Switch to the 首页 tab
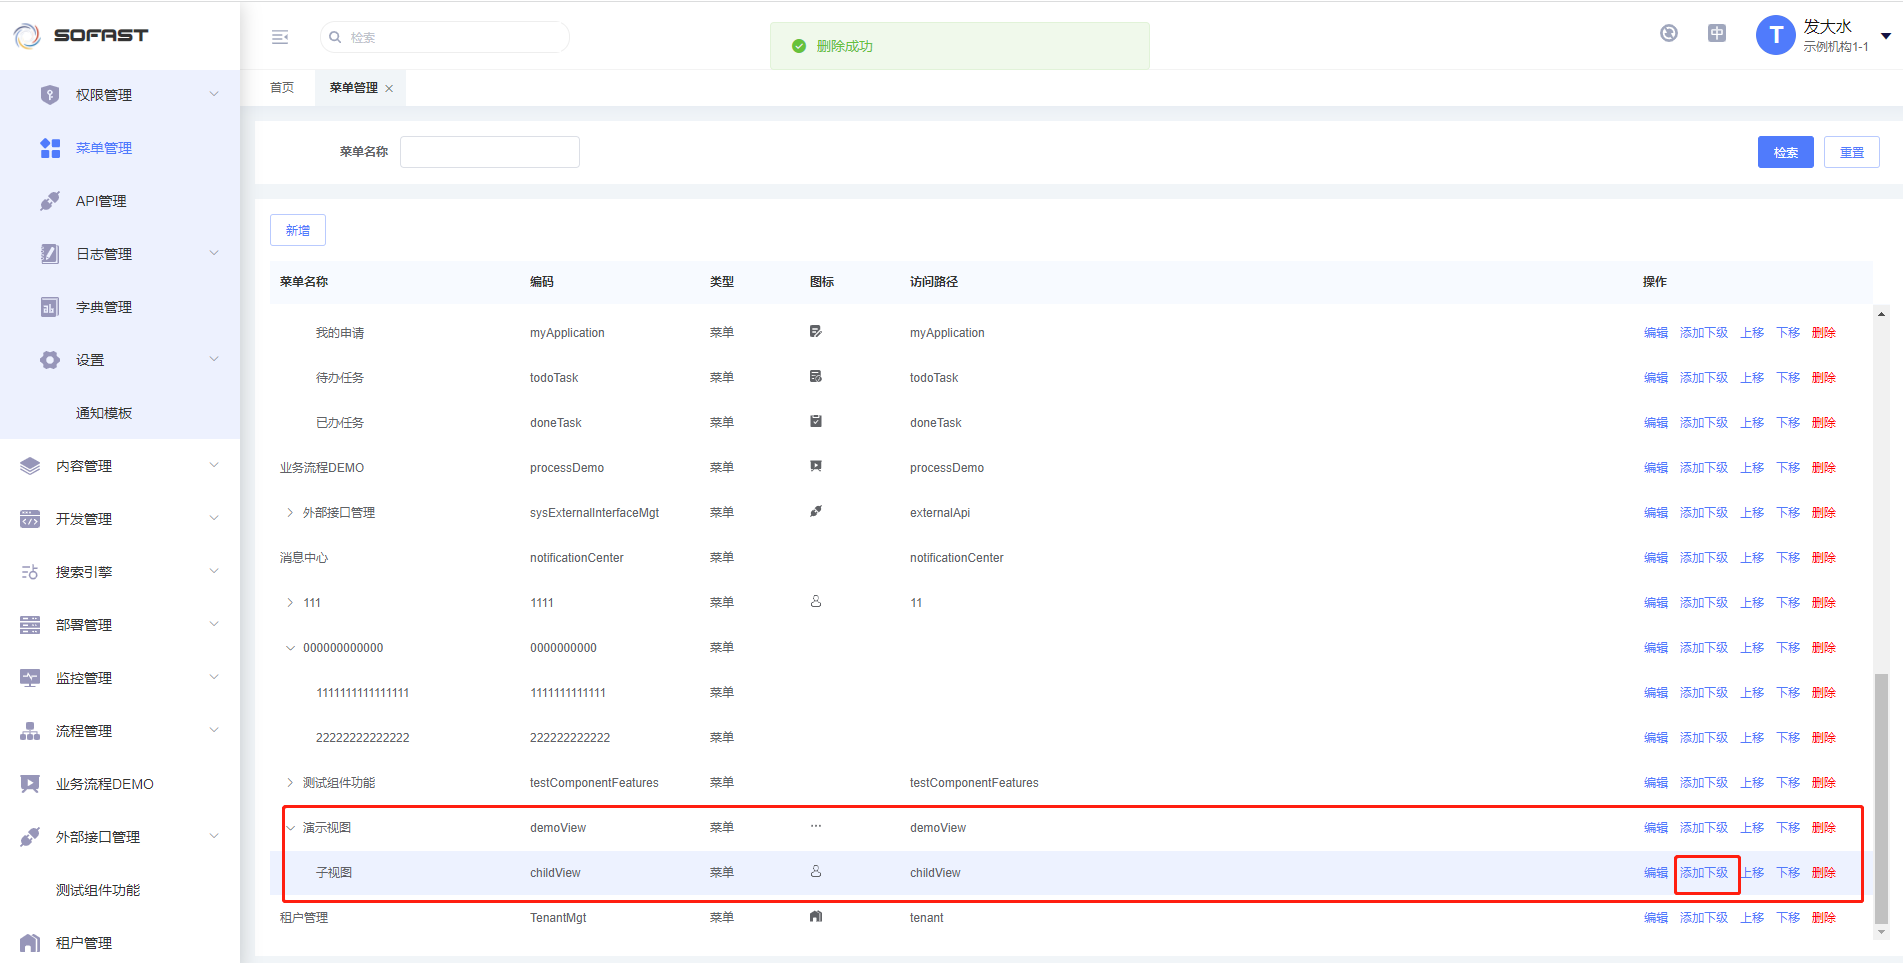The height and width of the screenshot is (963, 1903). pos(282,88)
